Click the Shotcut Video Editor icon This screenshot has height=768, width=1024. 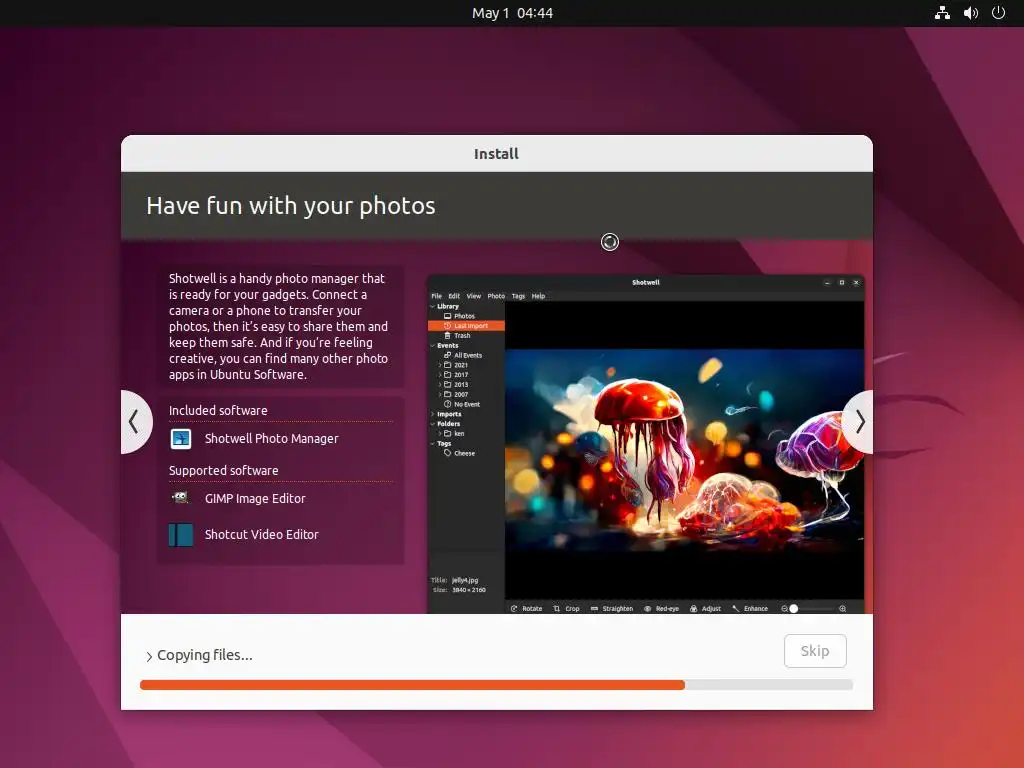pyautogui.click(x=181, y=535)
